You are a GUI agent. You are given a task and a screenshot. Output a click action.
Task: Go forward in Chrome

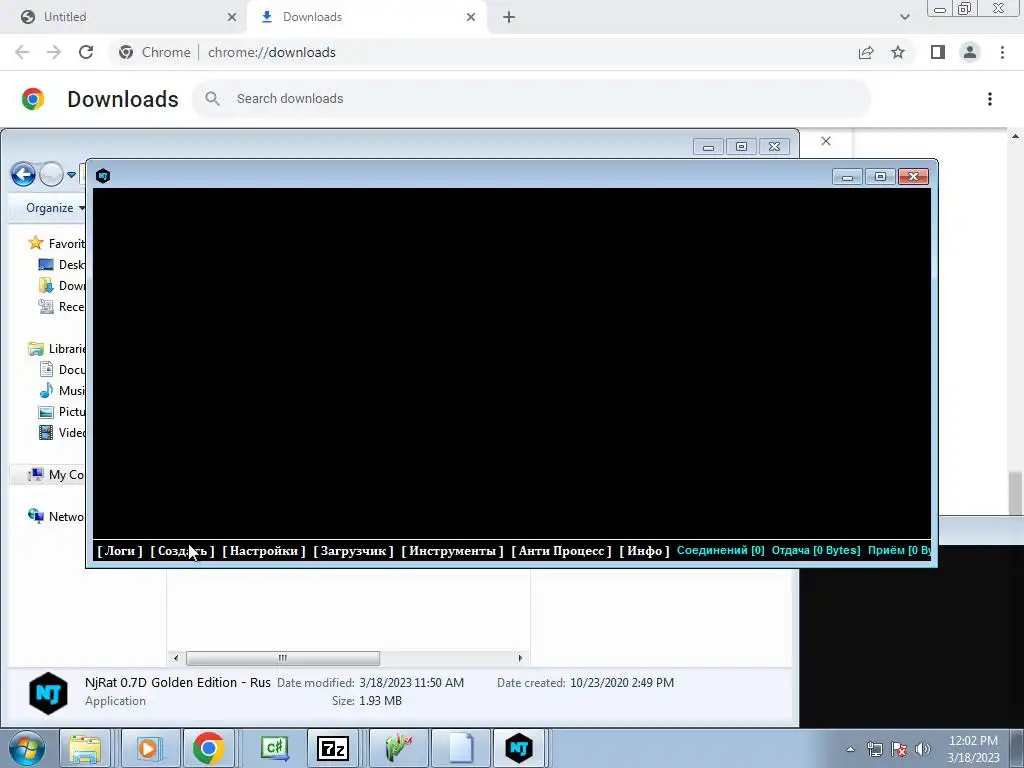54,52
